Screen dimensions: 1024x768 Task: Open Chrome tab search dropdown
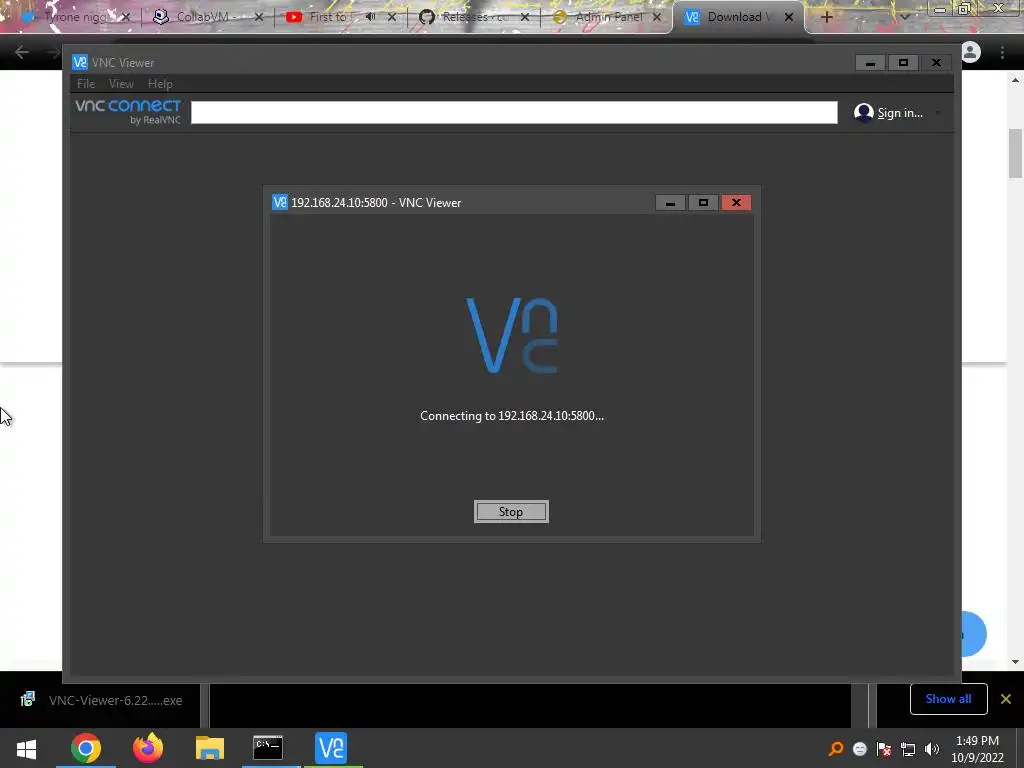(904, 17)
